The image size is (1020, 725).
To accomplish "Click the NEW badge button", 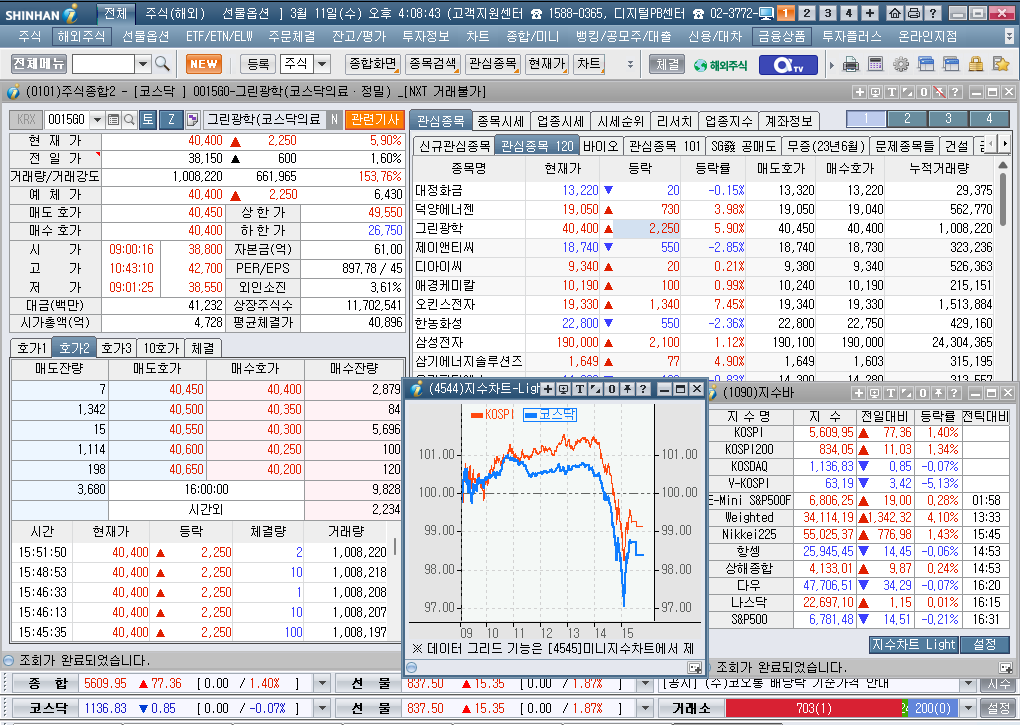I will pos(204,64).
